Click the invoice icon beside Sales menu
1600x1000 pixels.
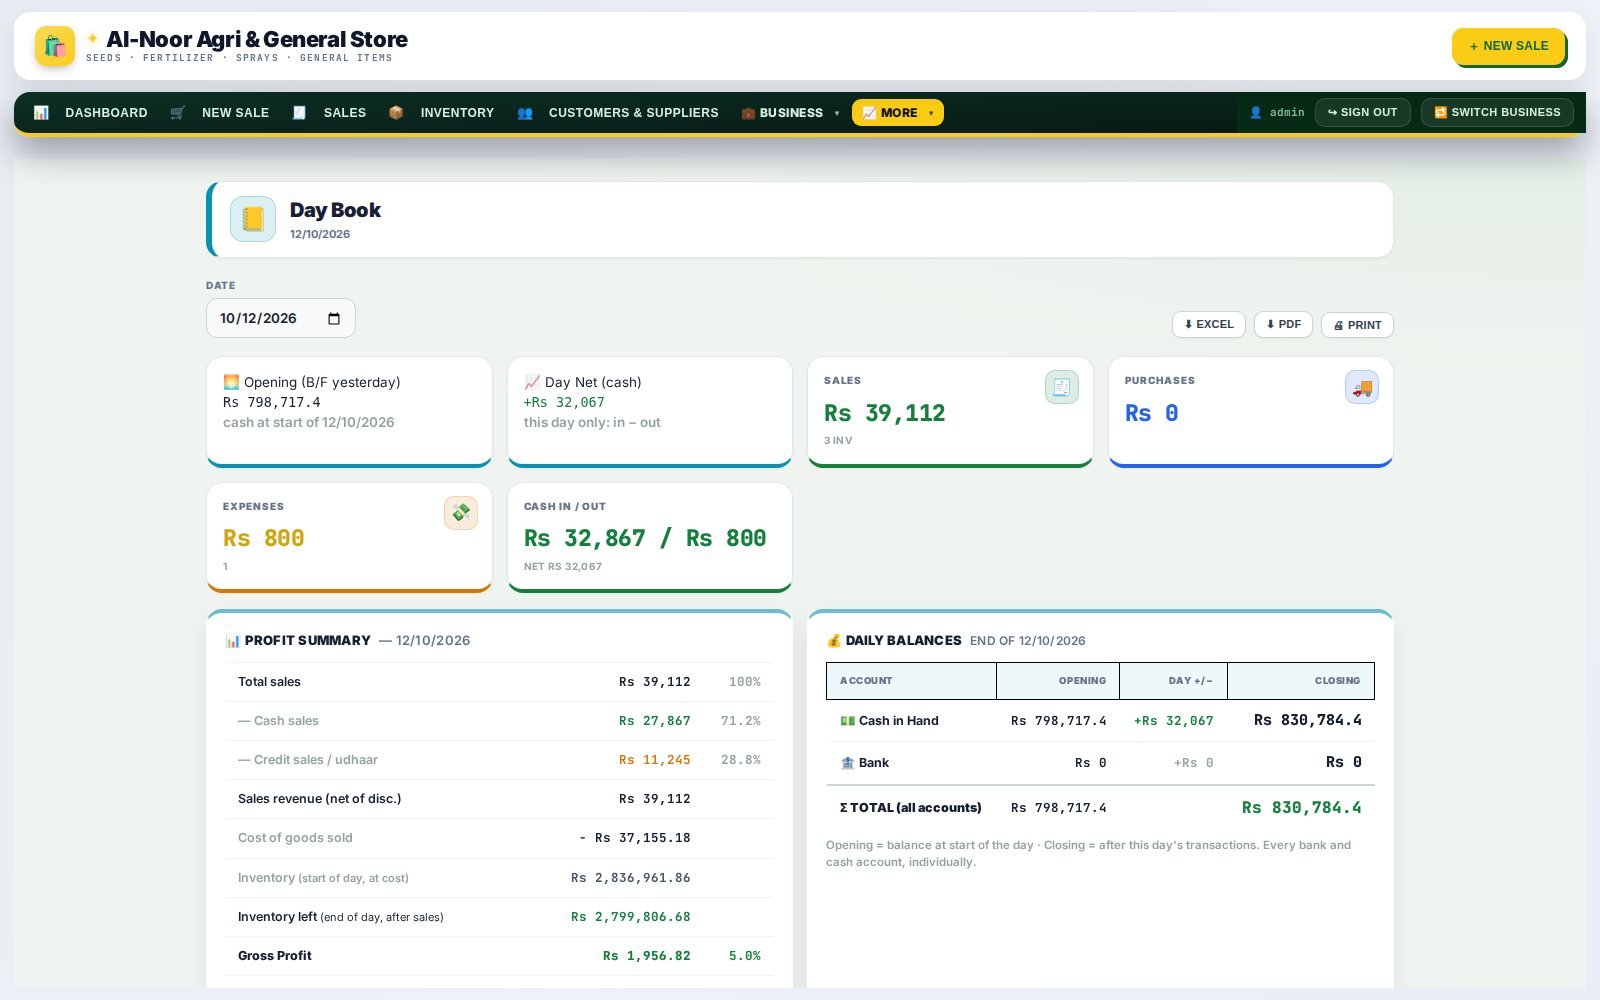(299, 113)
